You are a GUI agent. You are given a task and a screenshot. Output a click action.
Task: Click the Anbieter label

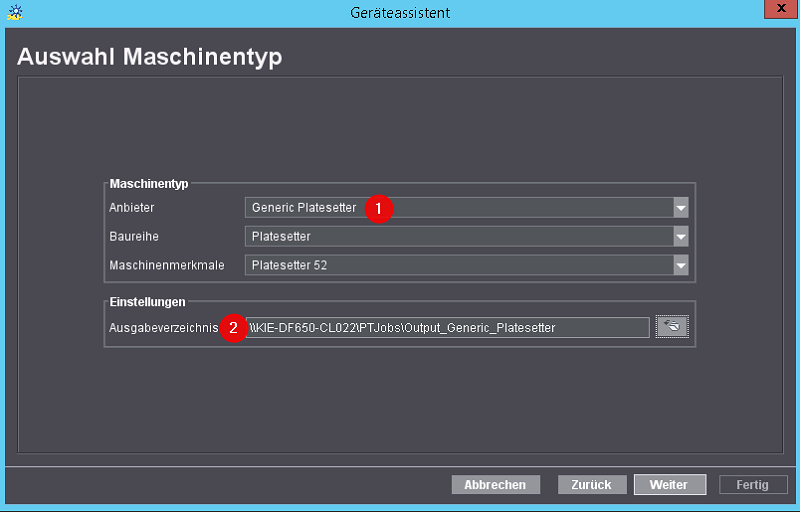pyautogui.click(x=131, y=208)
